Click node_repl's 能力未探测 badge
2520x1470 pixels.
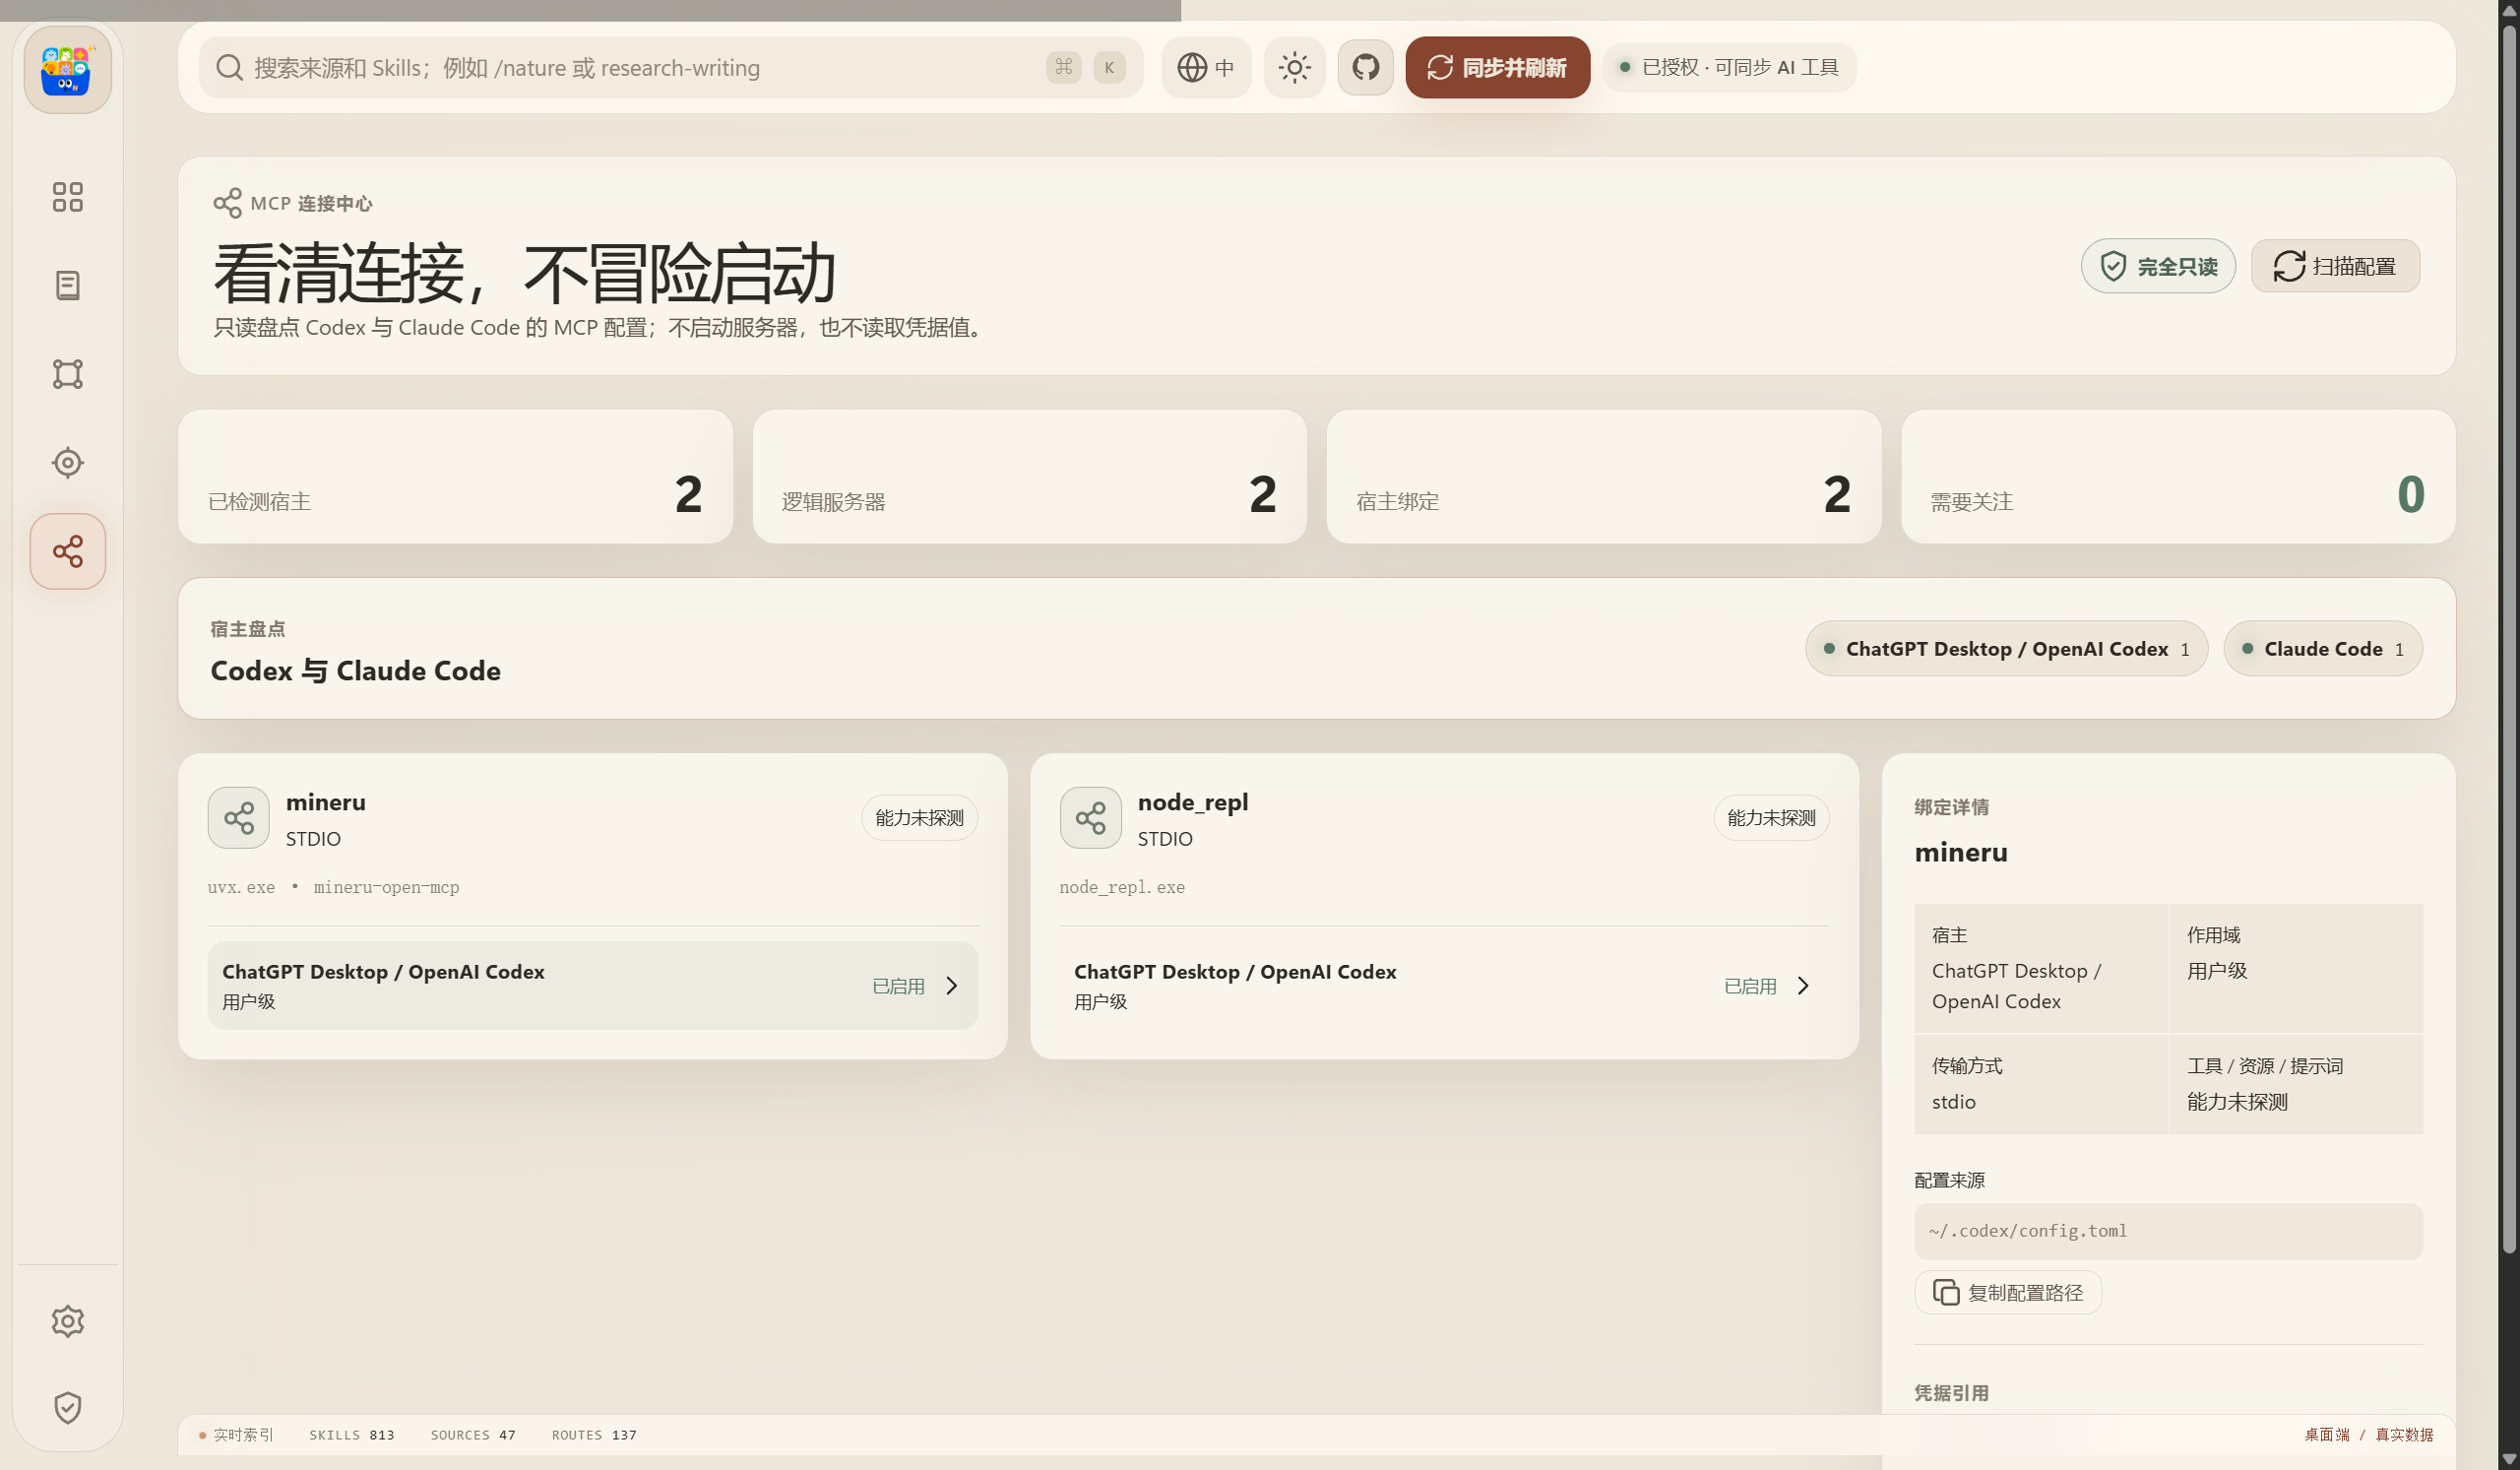point(1771,818)
